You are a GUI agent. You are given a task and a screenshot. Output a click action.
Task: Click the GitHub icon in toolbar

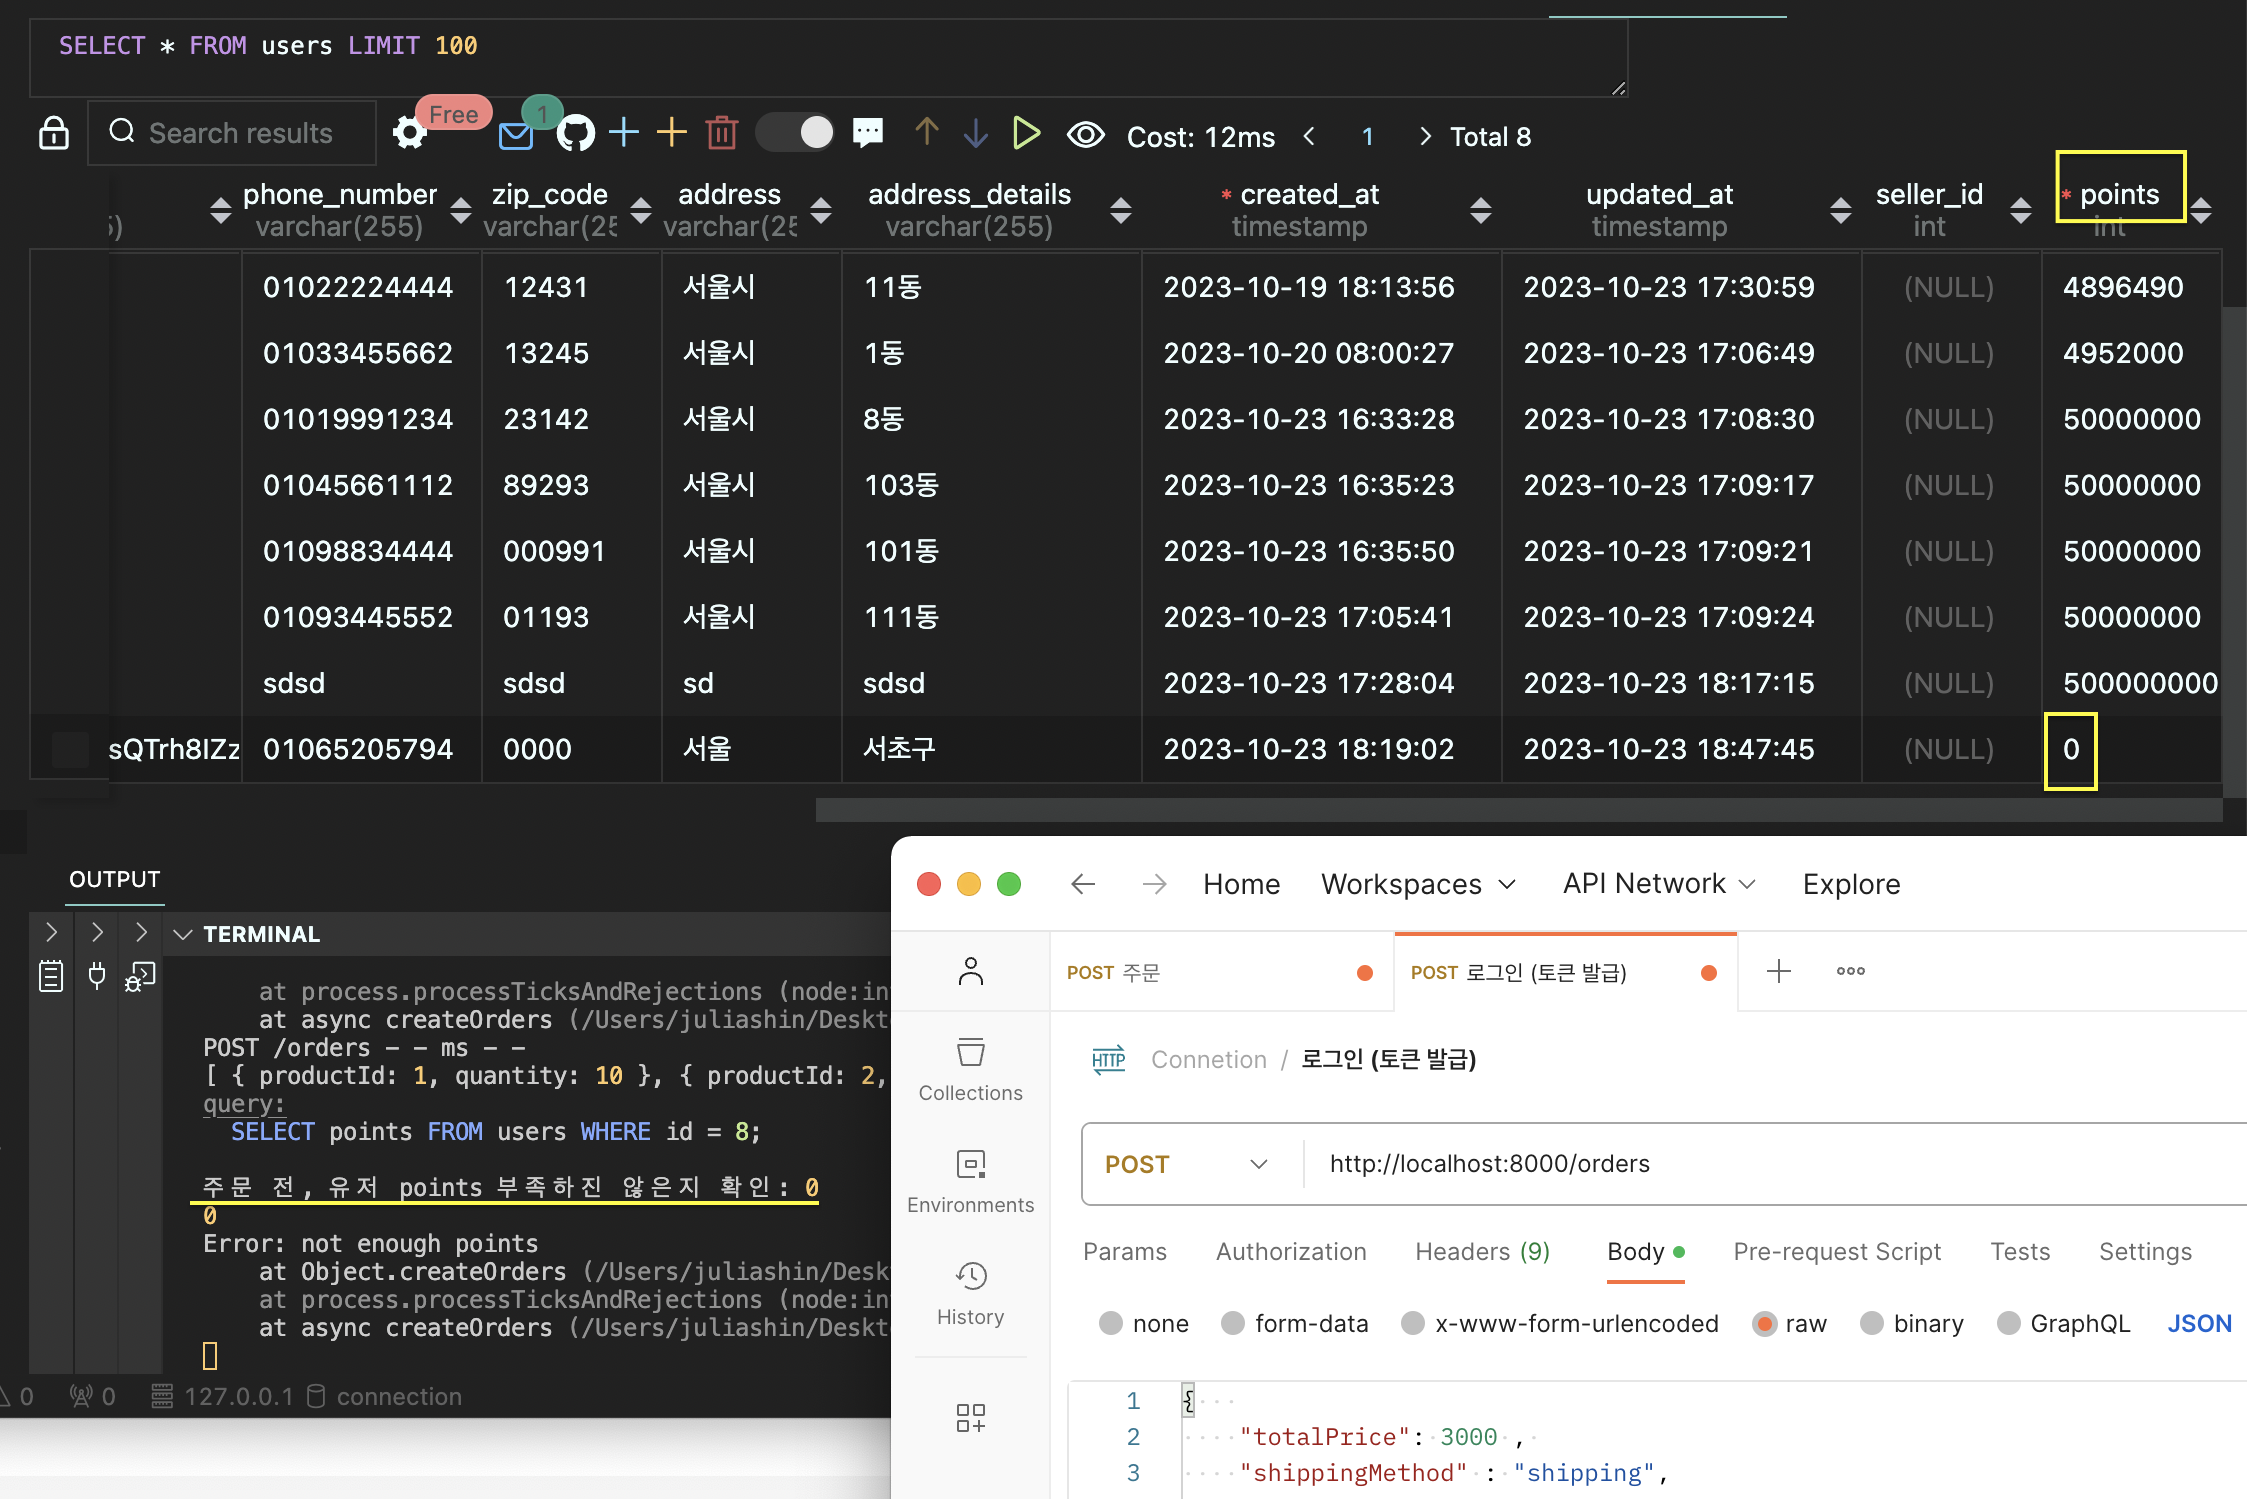pos(575,133)
